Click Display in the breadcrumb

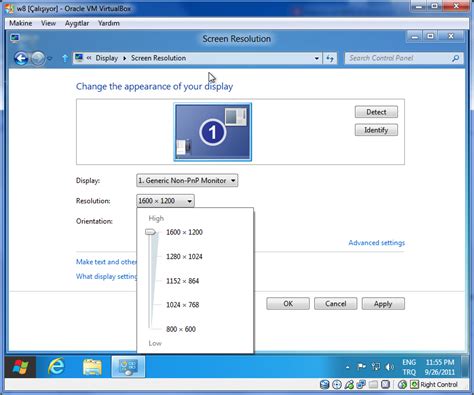click(107, 58)
